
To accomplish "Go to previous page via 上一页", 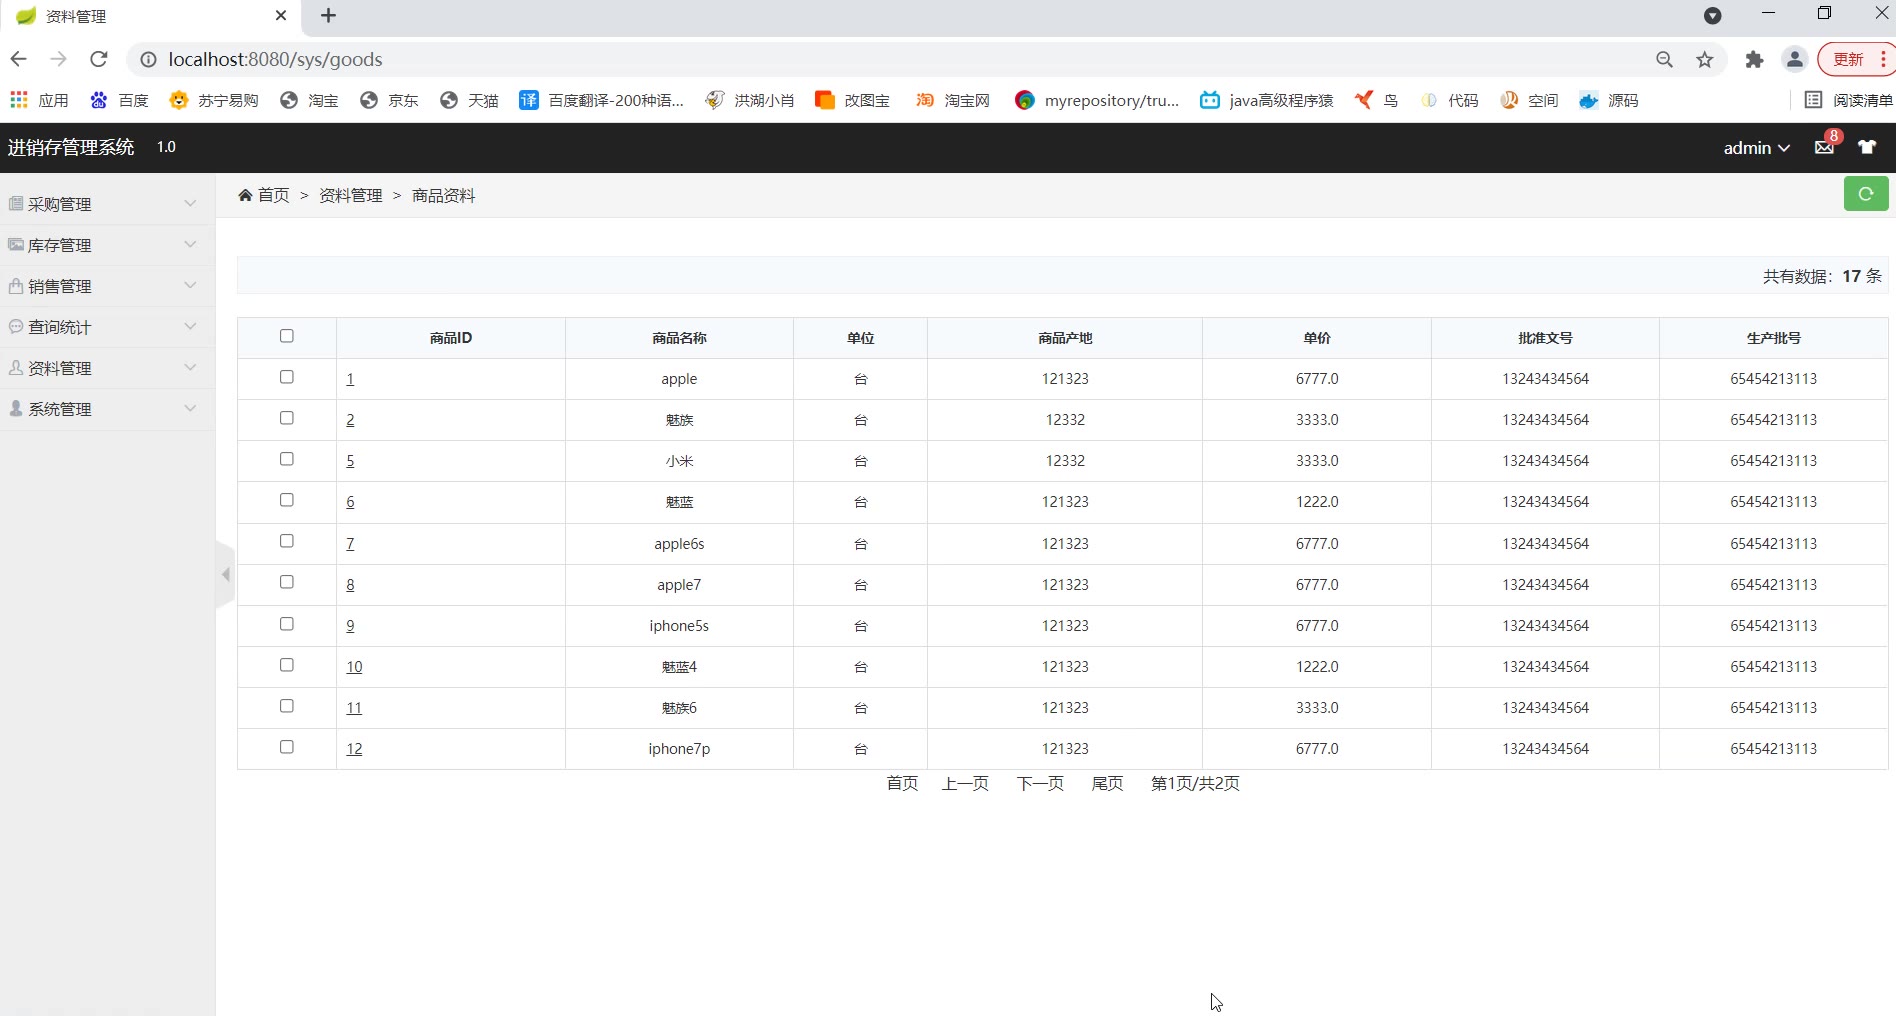I will [965, 783].
